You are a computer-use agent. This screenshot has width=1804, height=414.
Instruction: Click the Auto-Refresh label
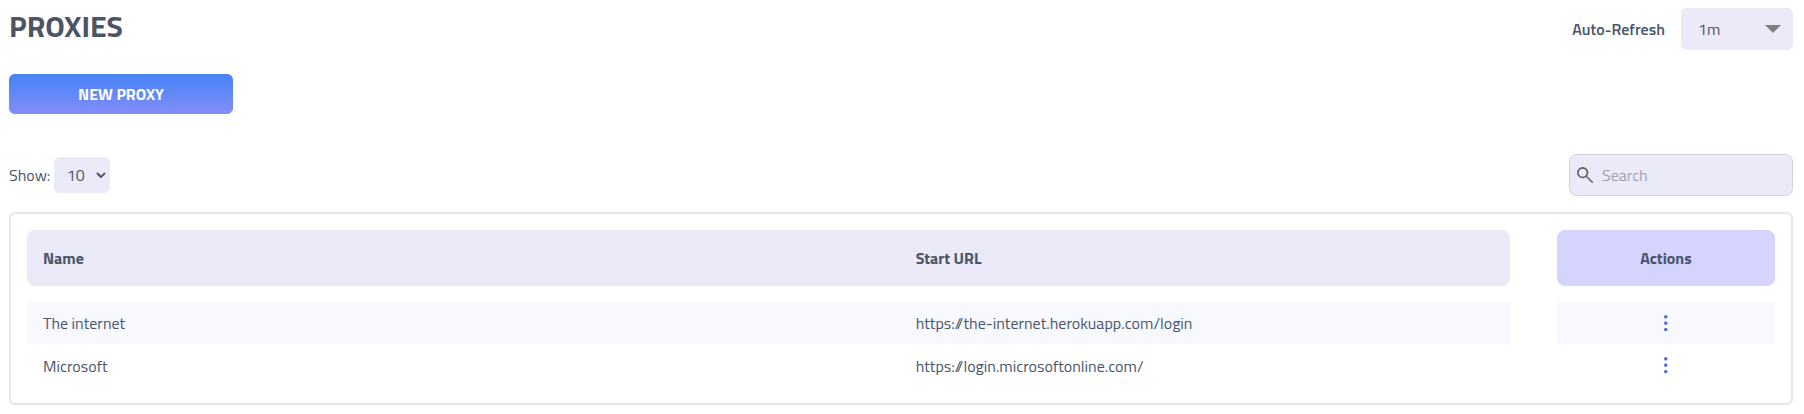[1617, 30]
